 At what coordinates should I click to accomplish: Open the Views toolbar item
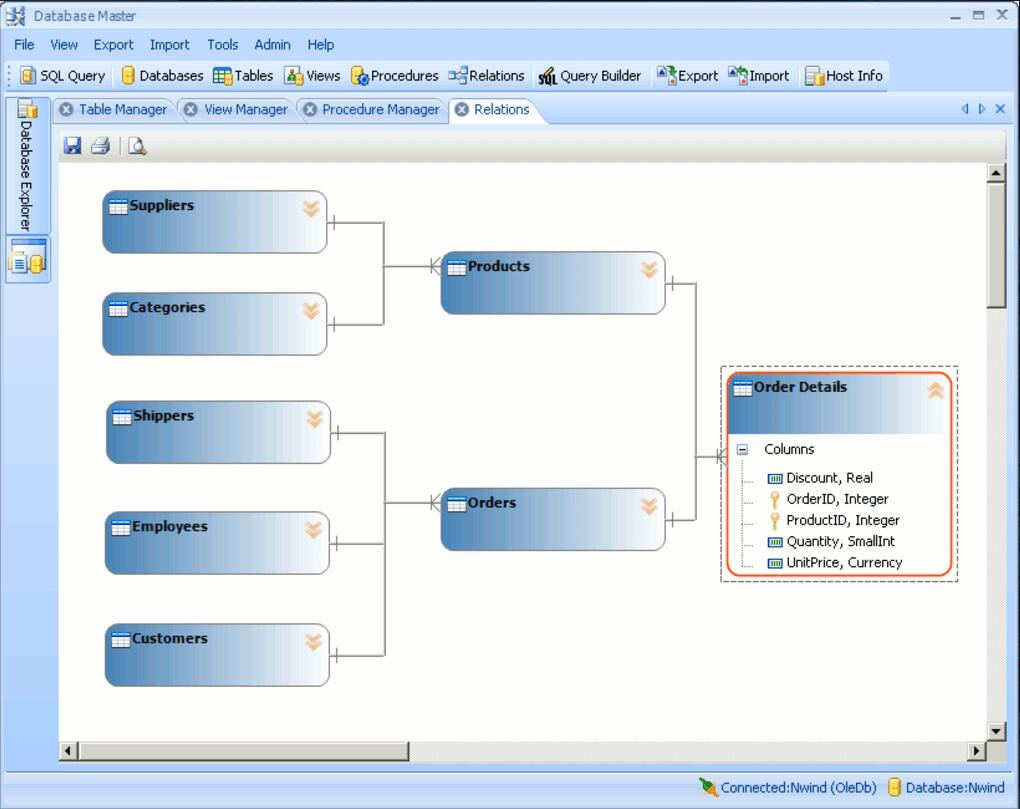tap(312, 76)
